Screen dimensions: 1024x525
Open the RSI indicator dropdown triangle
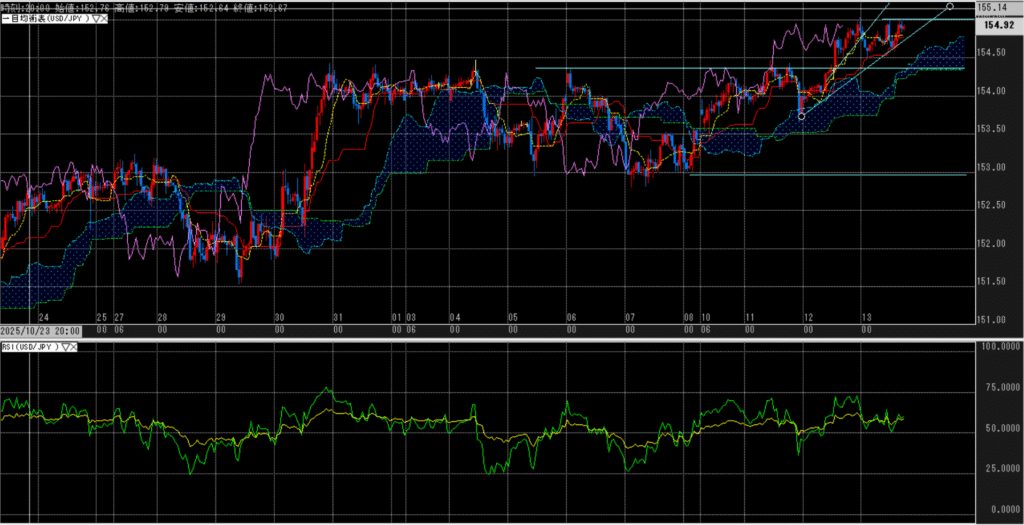[x=67, y=347]
